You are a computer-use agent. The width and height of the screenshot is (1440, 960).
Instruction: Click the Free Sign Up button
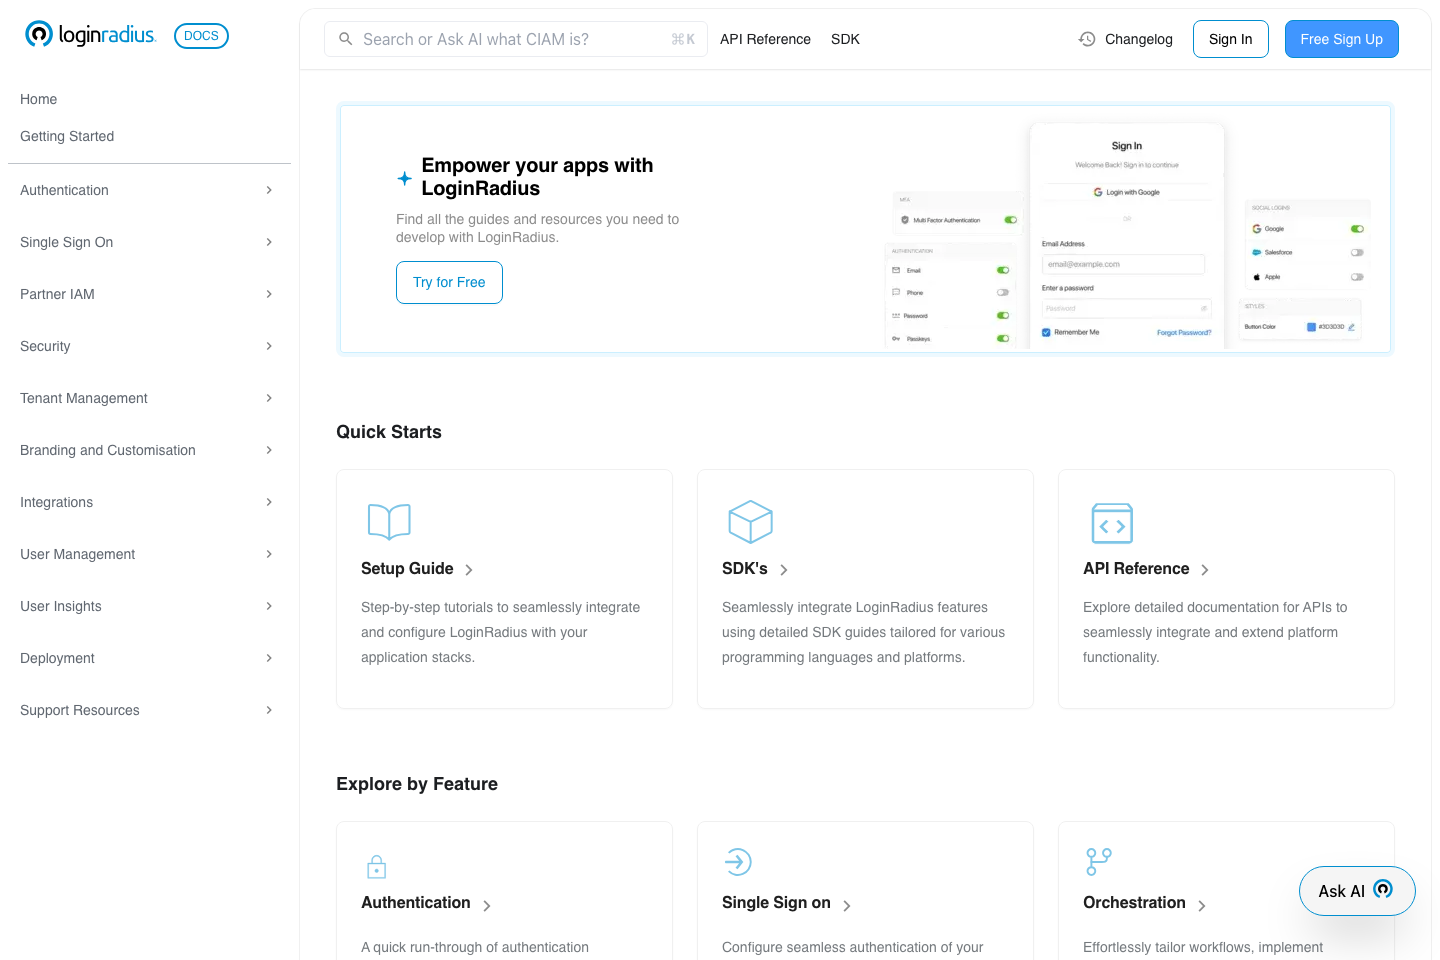click(1342, 39)
